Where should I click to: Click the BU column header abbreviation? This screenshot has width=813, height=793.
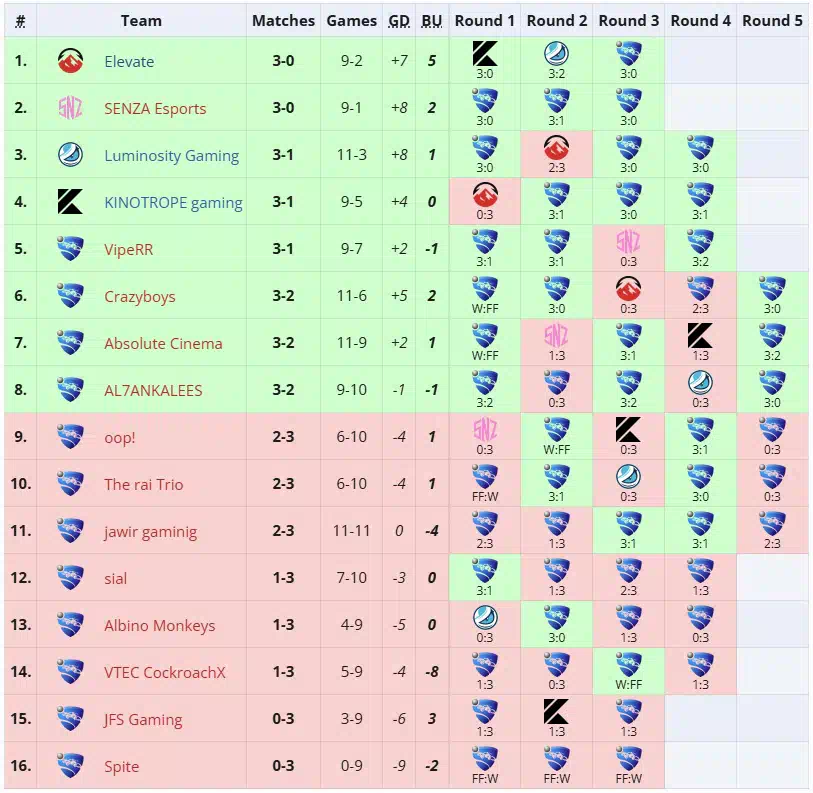[431, 21]
